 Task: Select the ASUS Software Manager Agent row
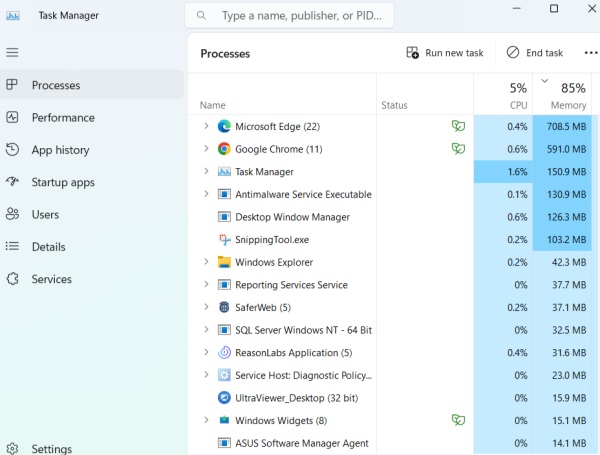pos(390,443)
